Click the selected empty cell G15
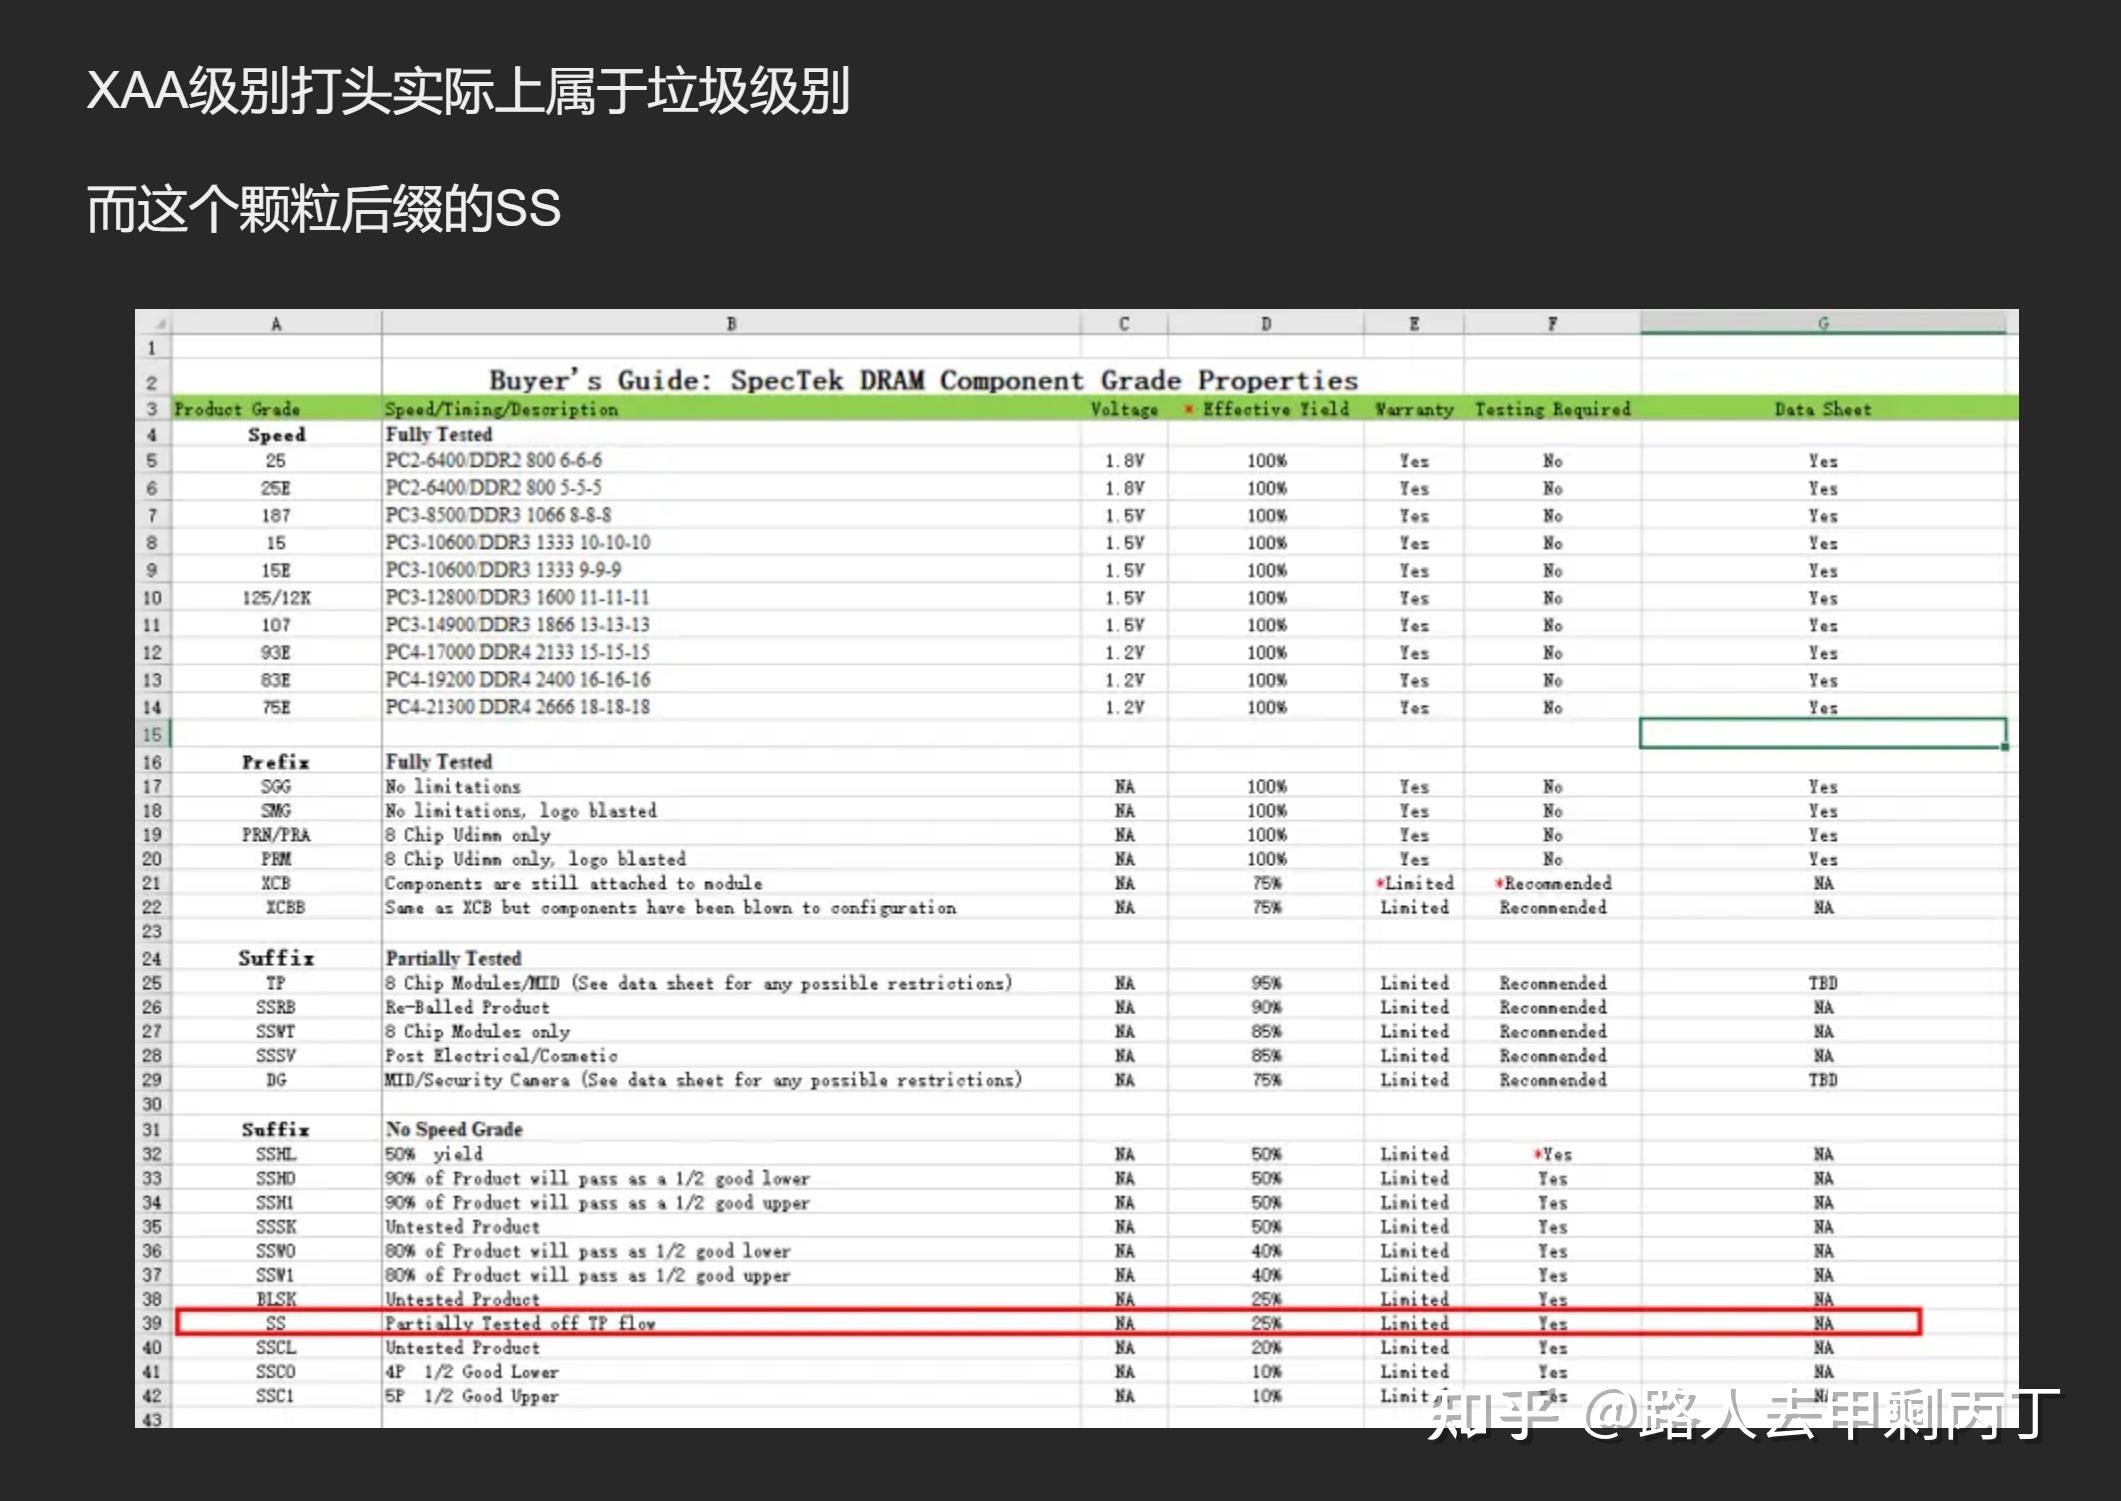The image size is (2121, 1501). pyautogui.click(x=1822, y=733)
